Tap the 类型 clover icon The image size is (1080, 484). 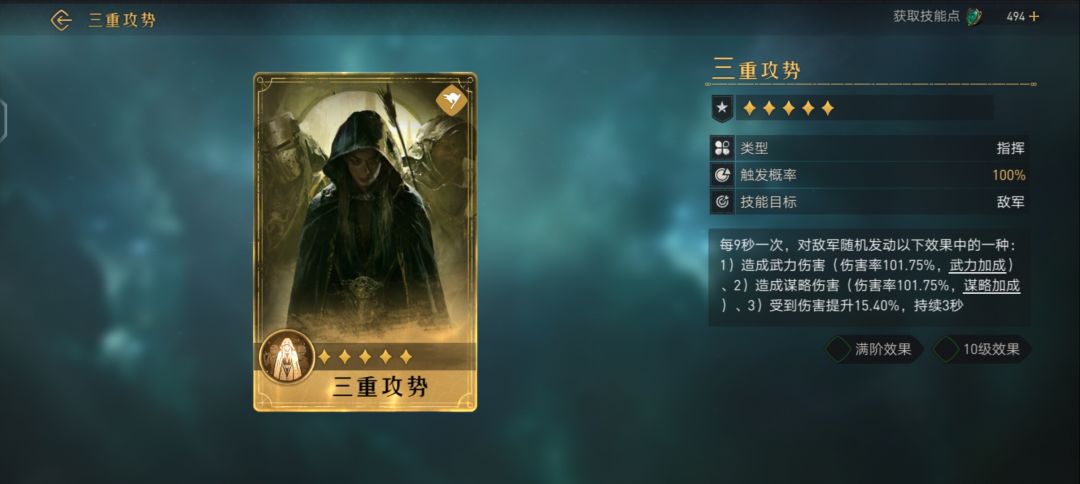[723, 148]
